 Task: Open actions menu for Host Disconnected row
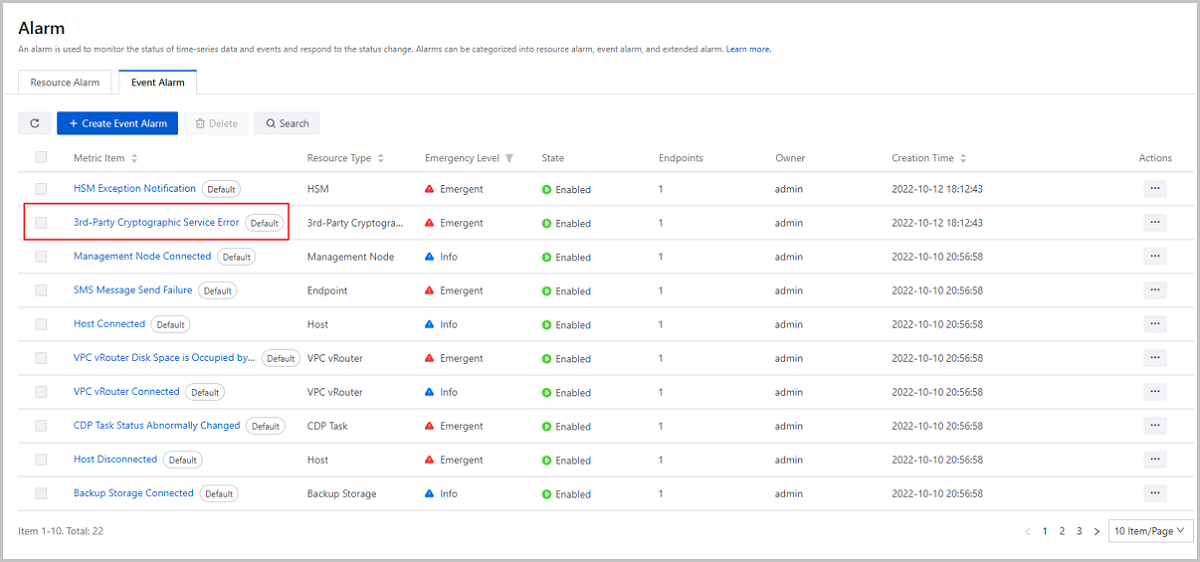tap(1155, 459)
